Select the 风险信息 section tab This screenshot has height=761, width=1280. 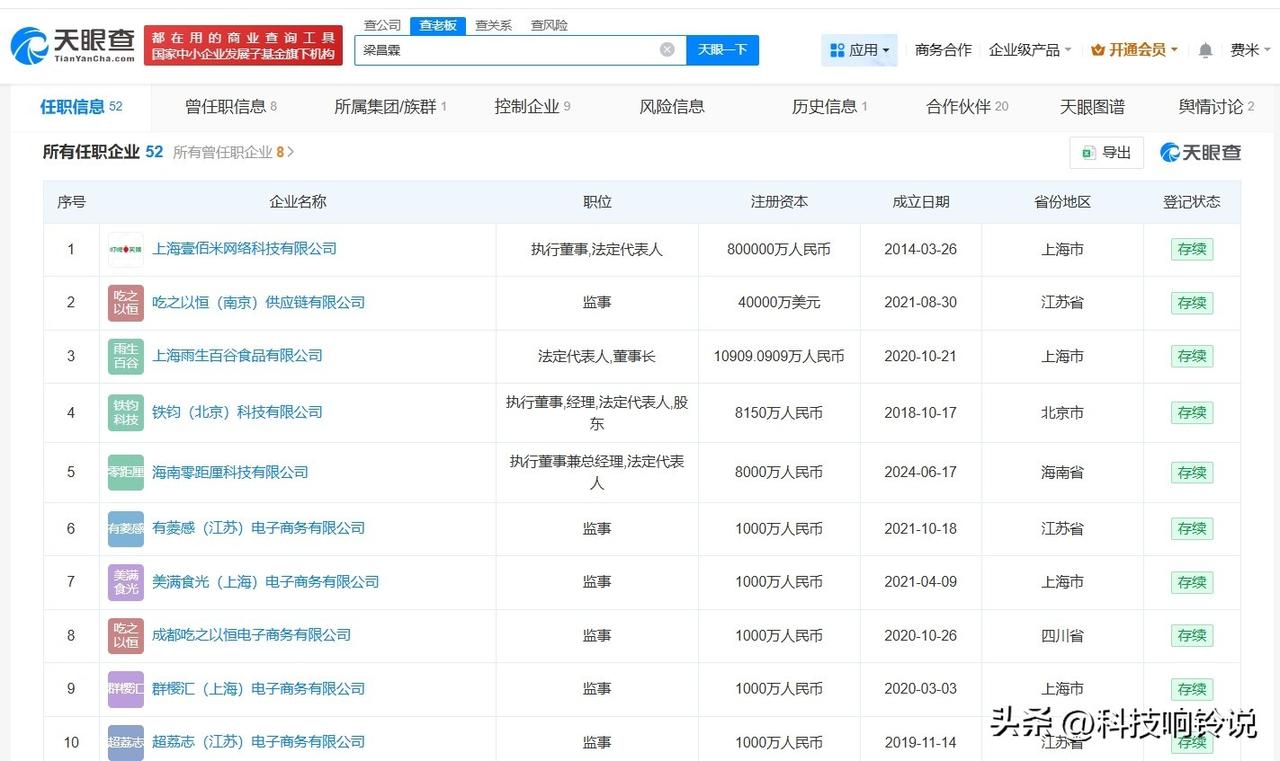[x=671, y=107]
